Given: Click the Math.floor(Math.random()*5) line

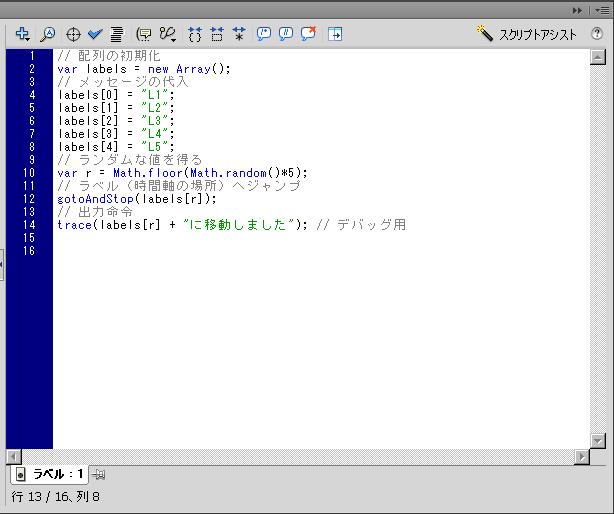Looking at the screenshot, I should [182, 173].
